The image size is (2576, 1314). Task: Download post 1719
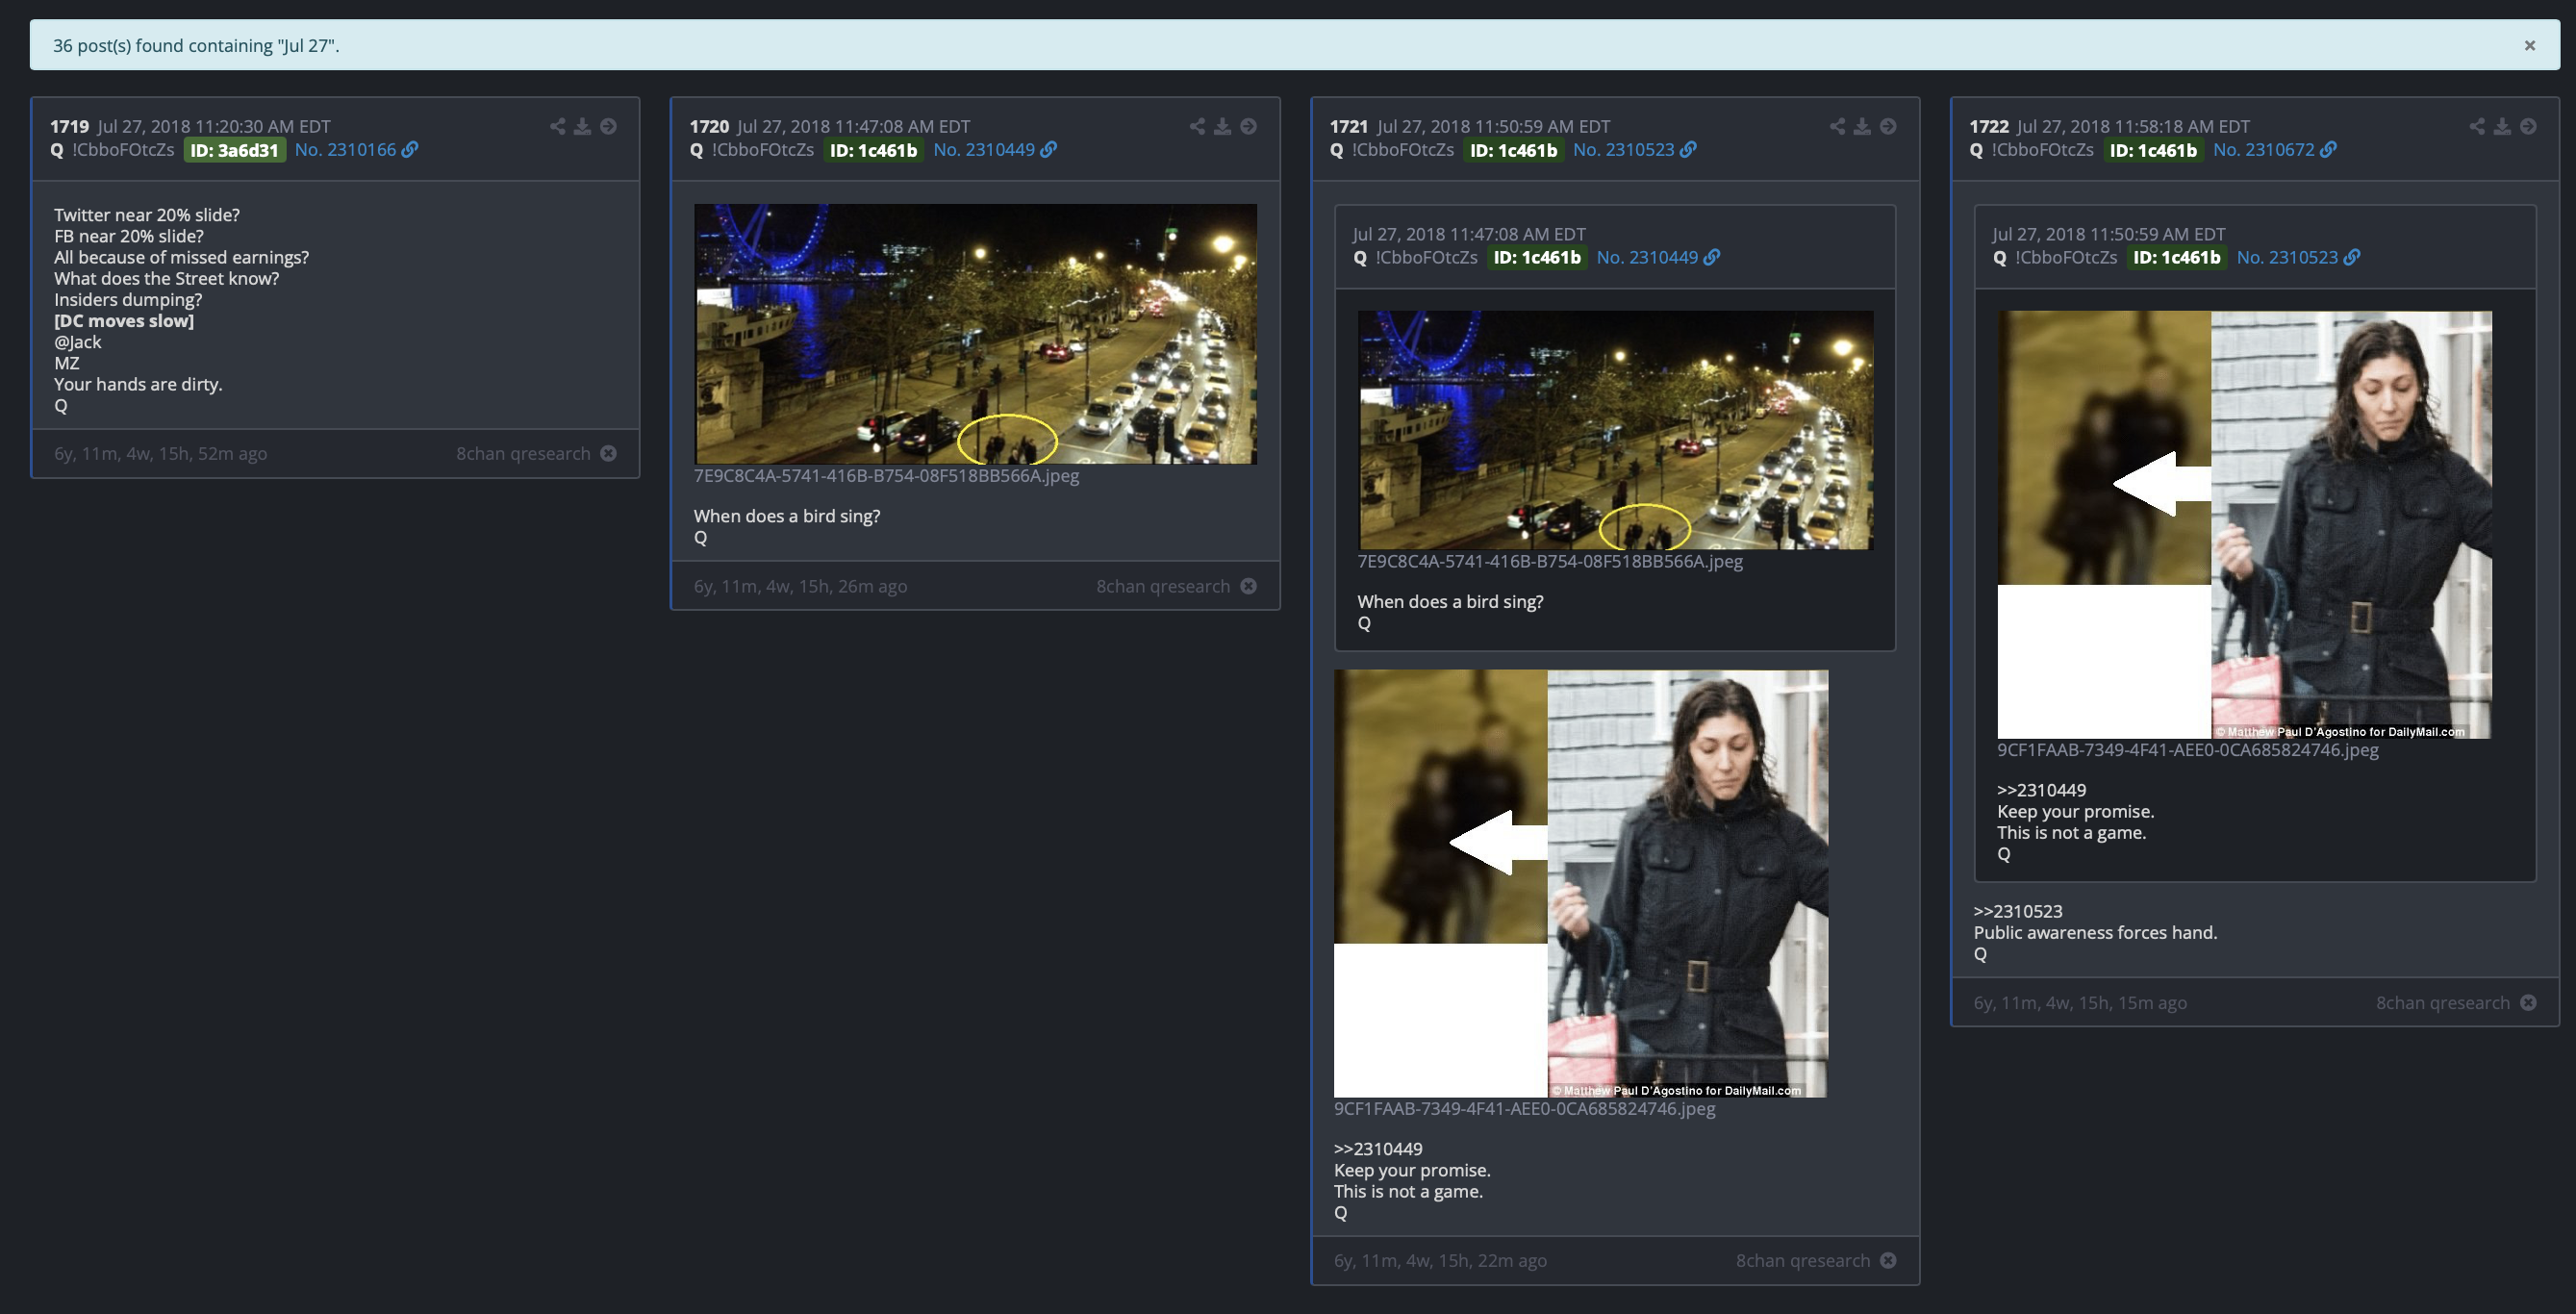[582, 126]
